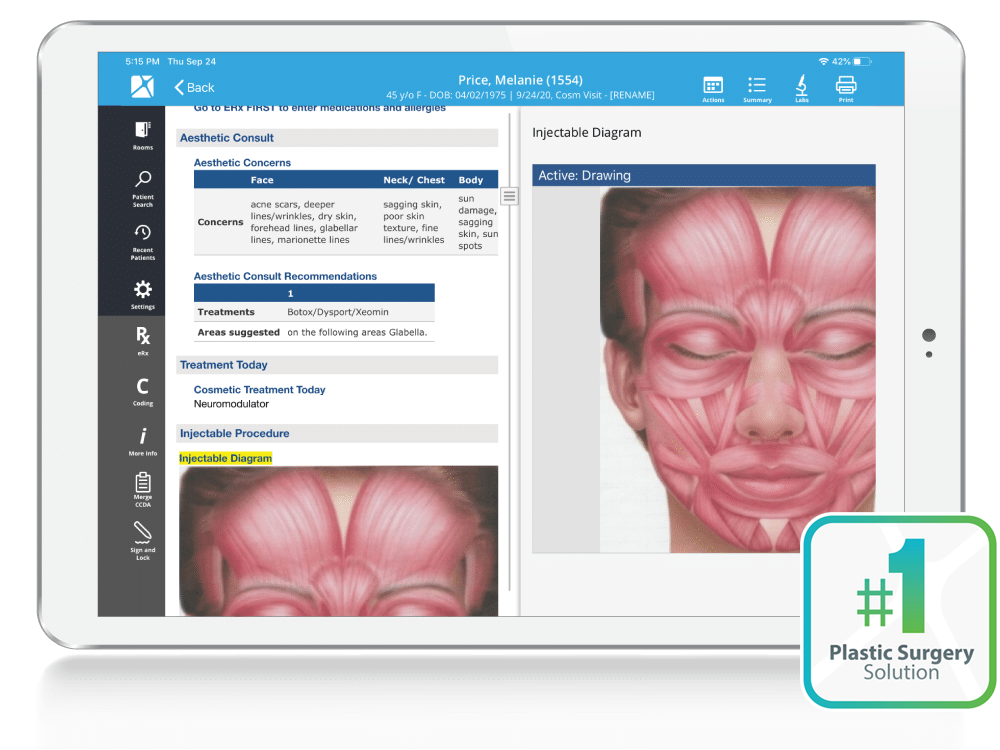Expand the chart note side drawer handle

tap(509, 196)
